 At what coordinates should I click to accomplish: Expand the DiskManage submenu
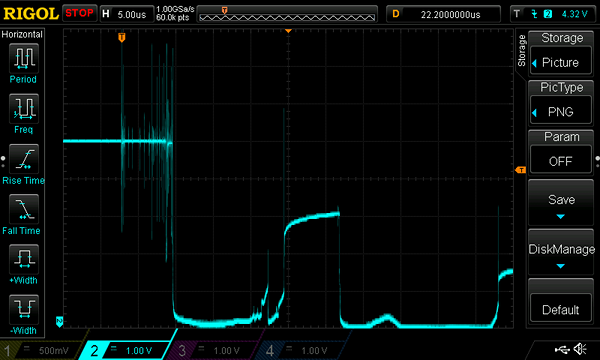(561, 252)
